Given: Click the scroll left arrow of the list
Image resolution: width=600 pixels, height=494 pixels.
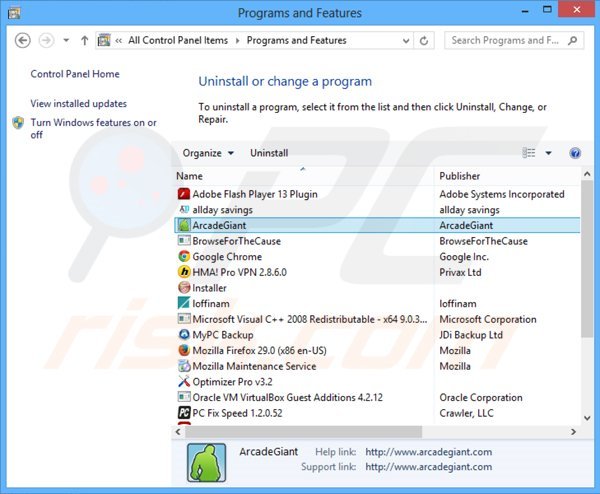Looking at the screenshot, I should 178,432.
